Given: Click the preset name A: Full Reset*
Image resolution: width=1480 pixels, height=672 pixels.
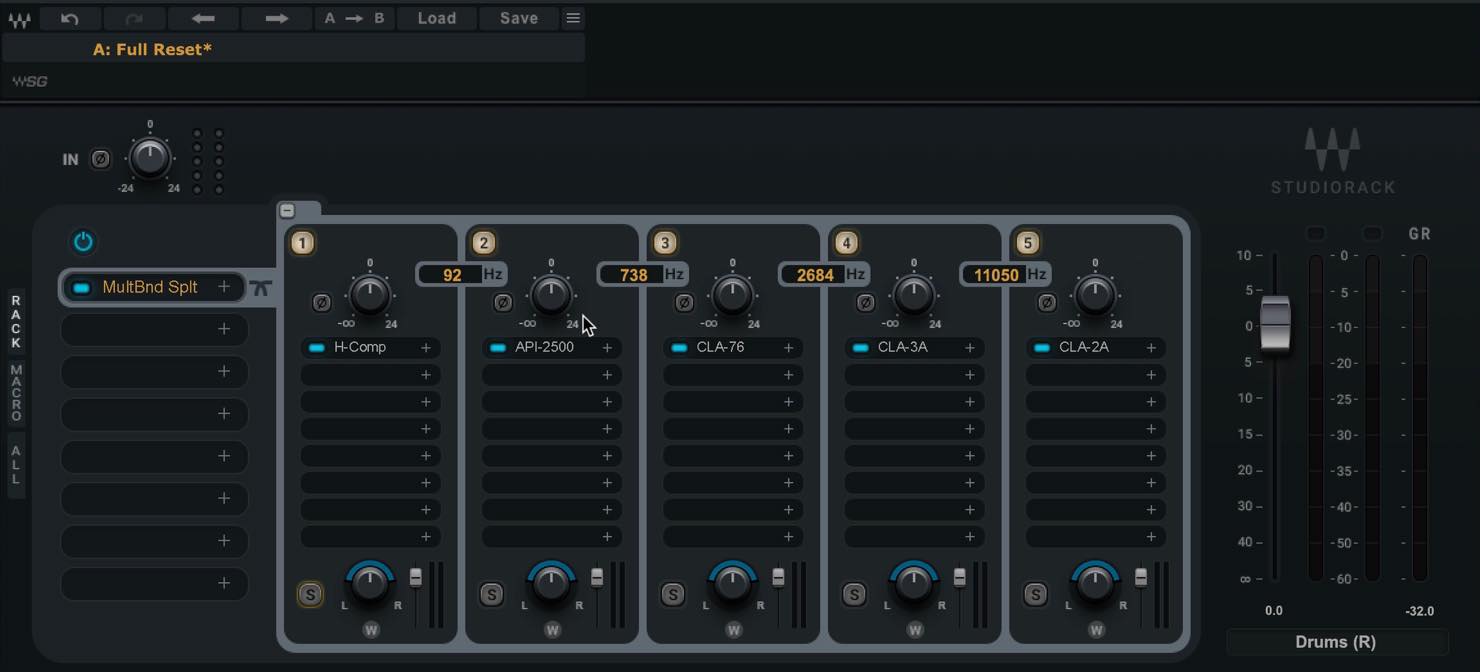Looking at the screenshot, I should [152, 49].
